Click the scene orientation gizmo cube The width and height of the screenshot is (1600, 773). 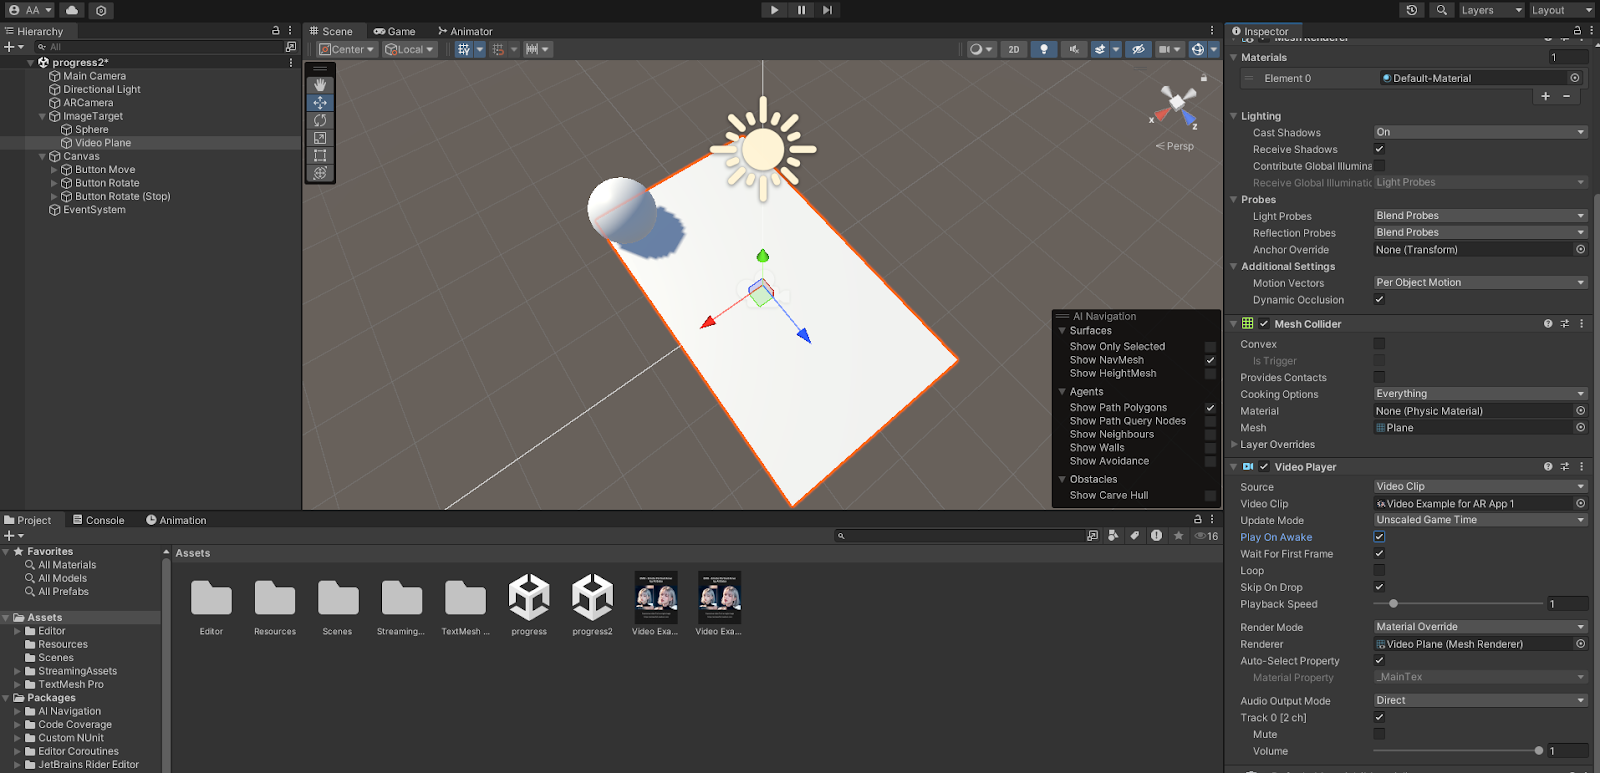click(x=1177, y=101)
